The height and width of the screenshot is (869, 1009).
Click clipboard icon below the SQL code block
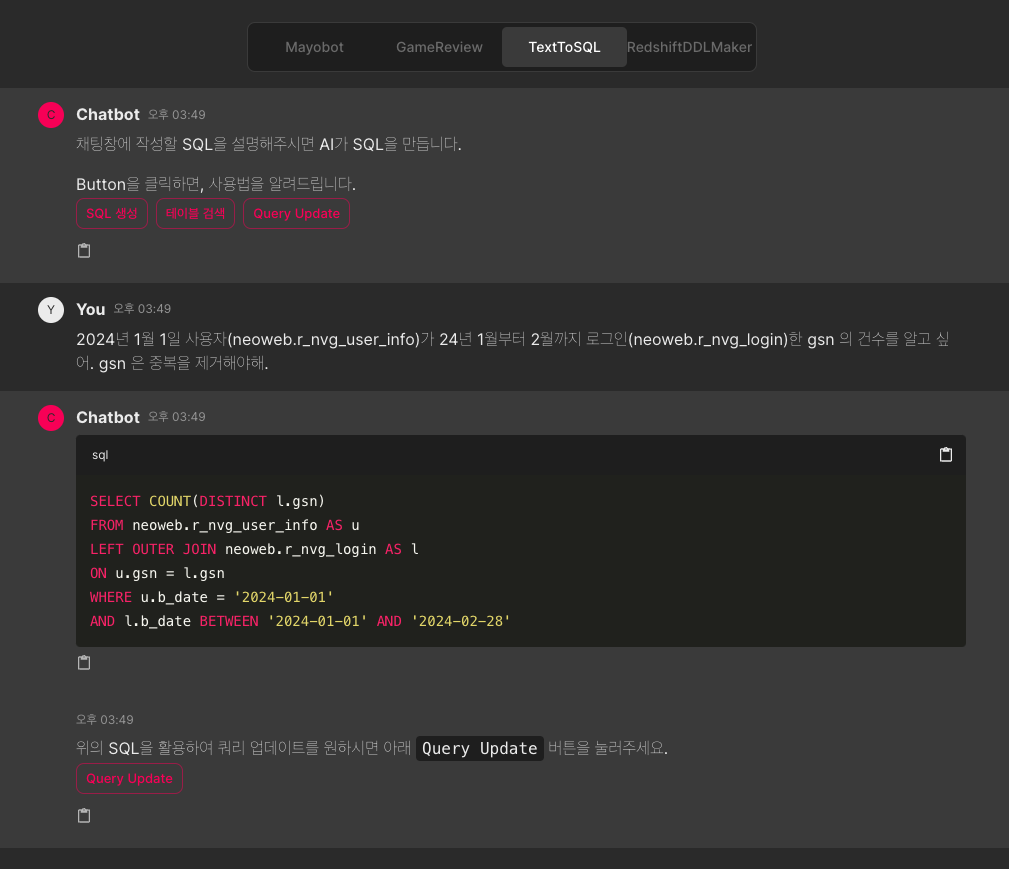pyautogui.click(x=84, y=662)
